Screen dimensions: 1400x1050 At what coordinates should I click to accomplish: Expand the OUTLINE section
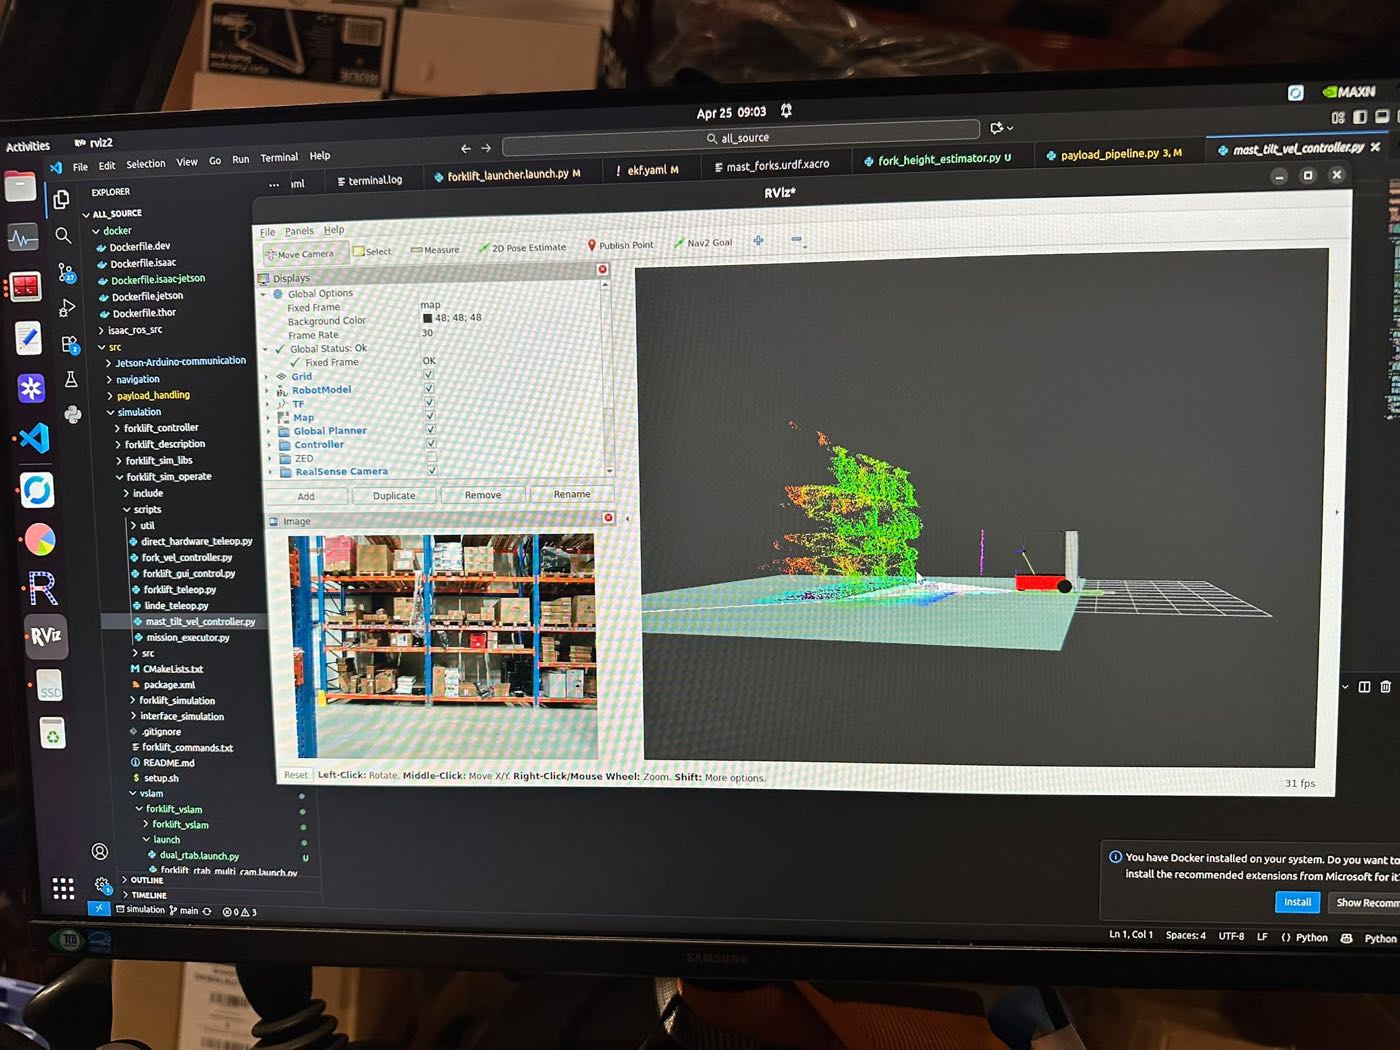tap(146, 880)
